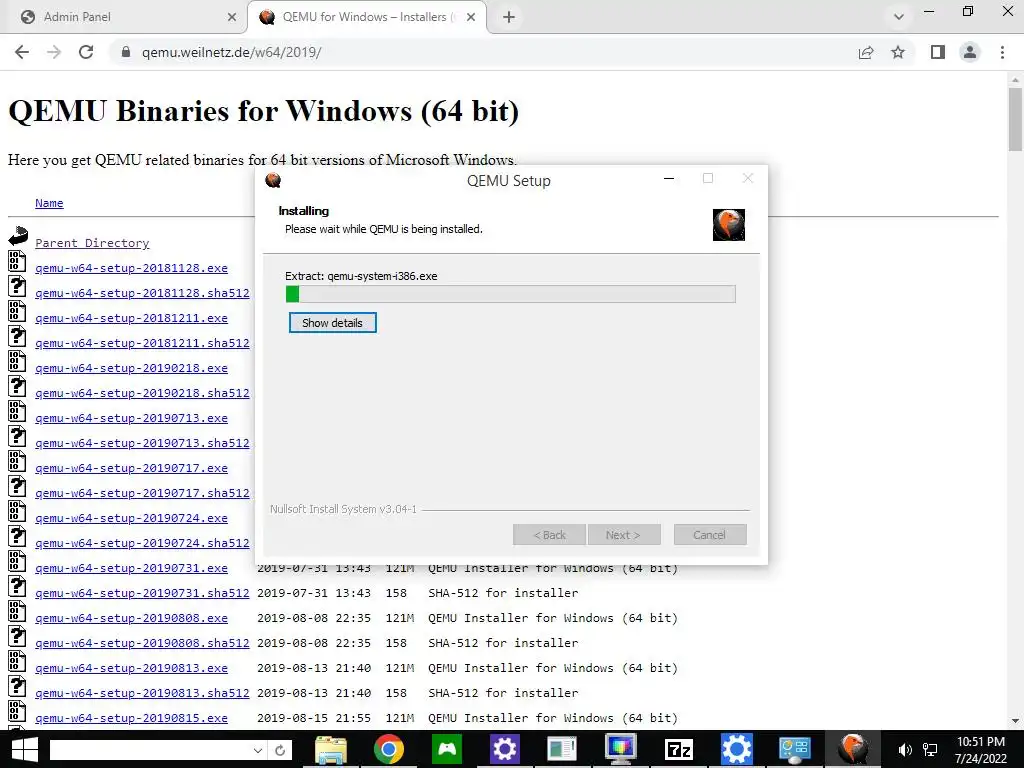The image size is (1024, 768).
Task: Click binary file icon beside qemu-w64-setup-20190218.exe
Action: pyautogui.click(x=17, y=361)
